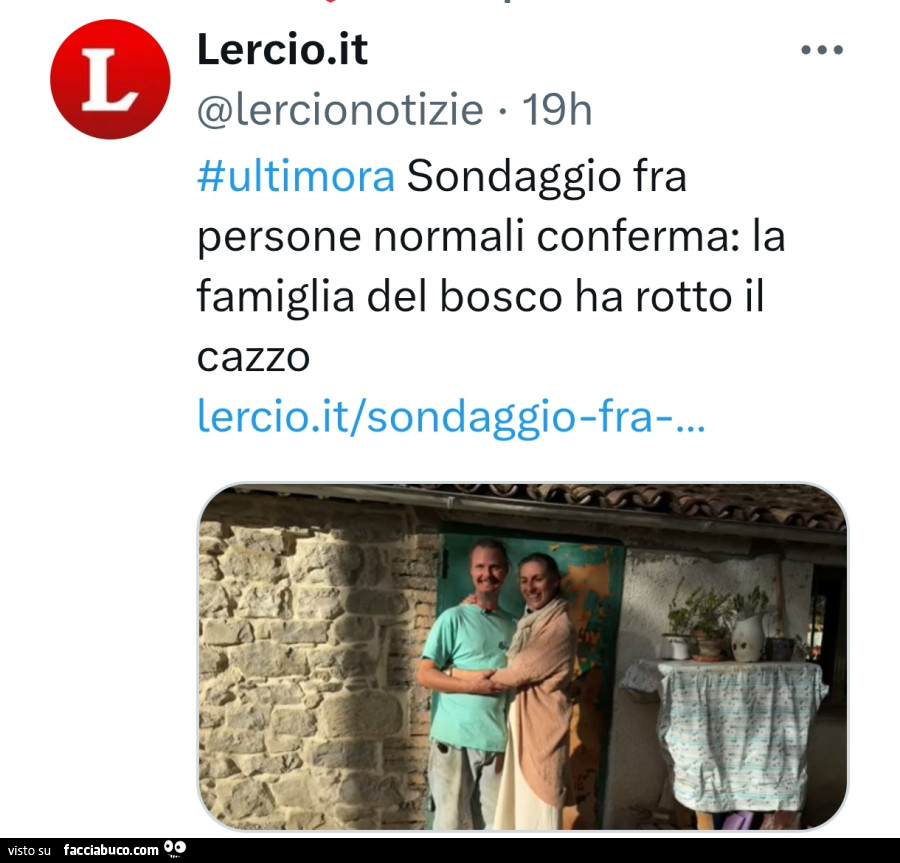Click the facciabuco.com logo text

point(111,850)
